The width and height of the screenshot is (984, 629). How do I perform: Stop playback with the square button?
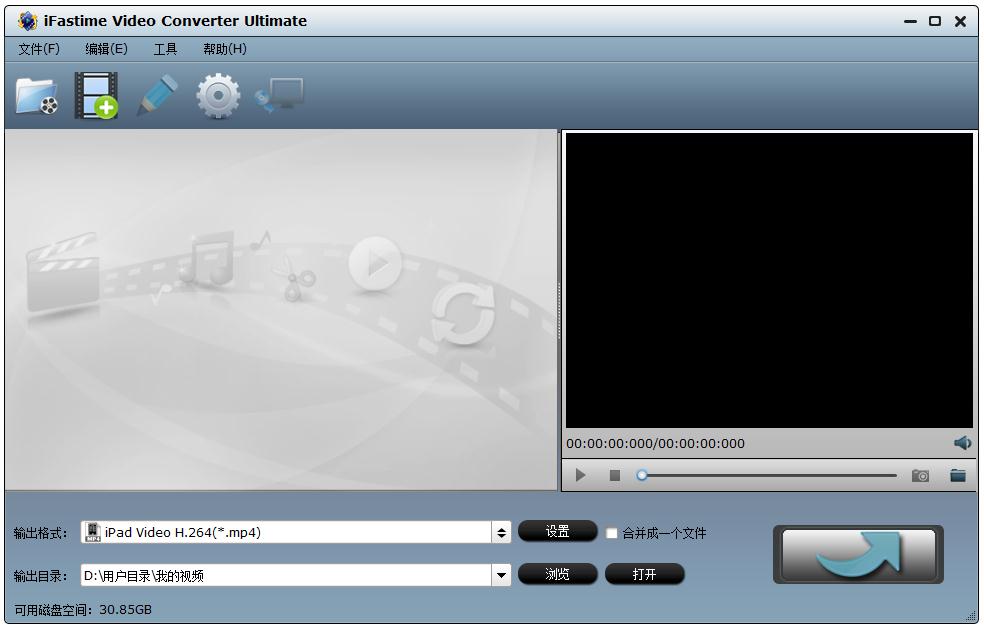point(615,476)
